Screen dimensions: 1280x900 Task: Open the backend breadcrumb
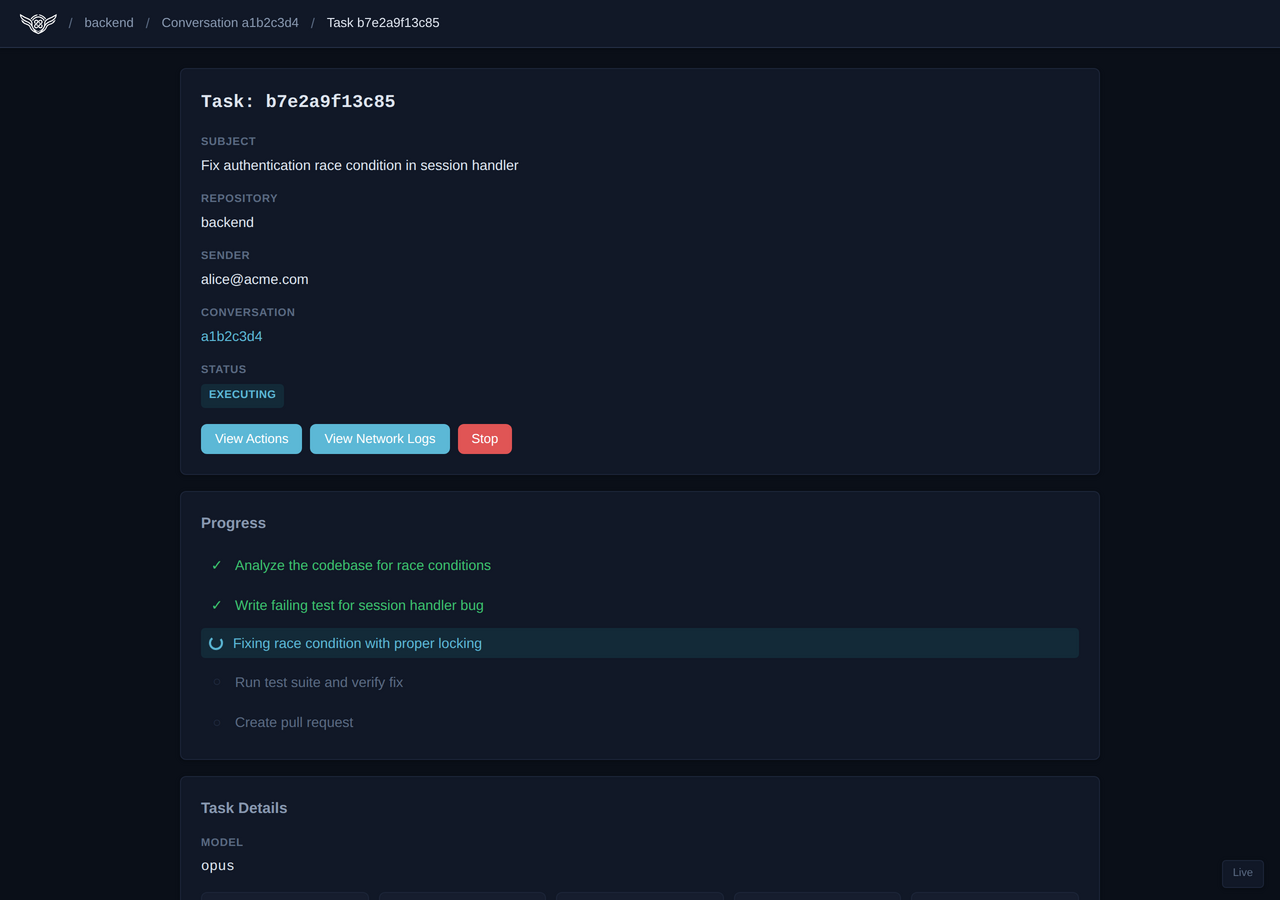(109, 23)
